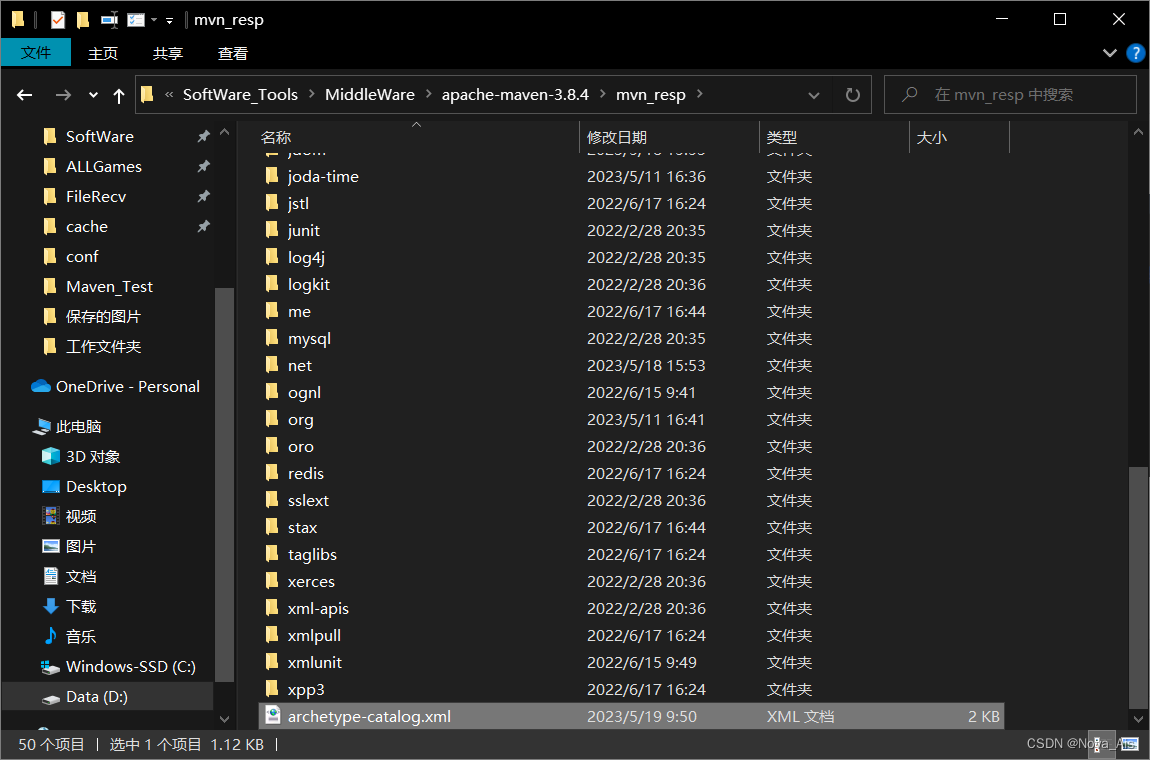The image size is (1150, 760).
Task: Click apache-maven-3.8.4 in the breadcrumb
Action: (x=515, y=95)
